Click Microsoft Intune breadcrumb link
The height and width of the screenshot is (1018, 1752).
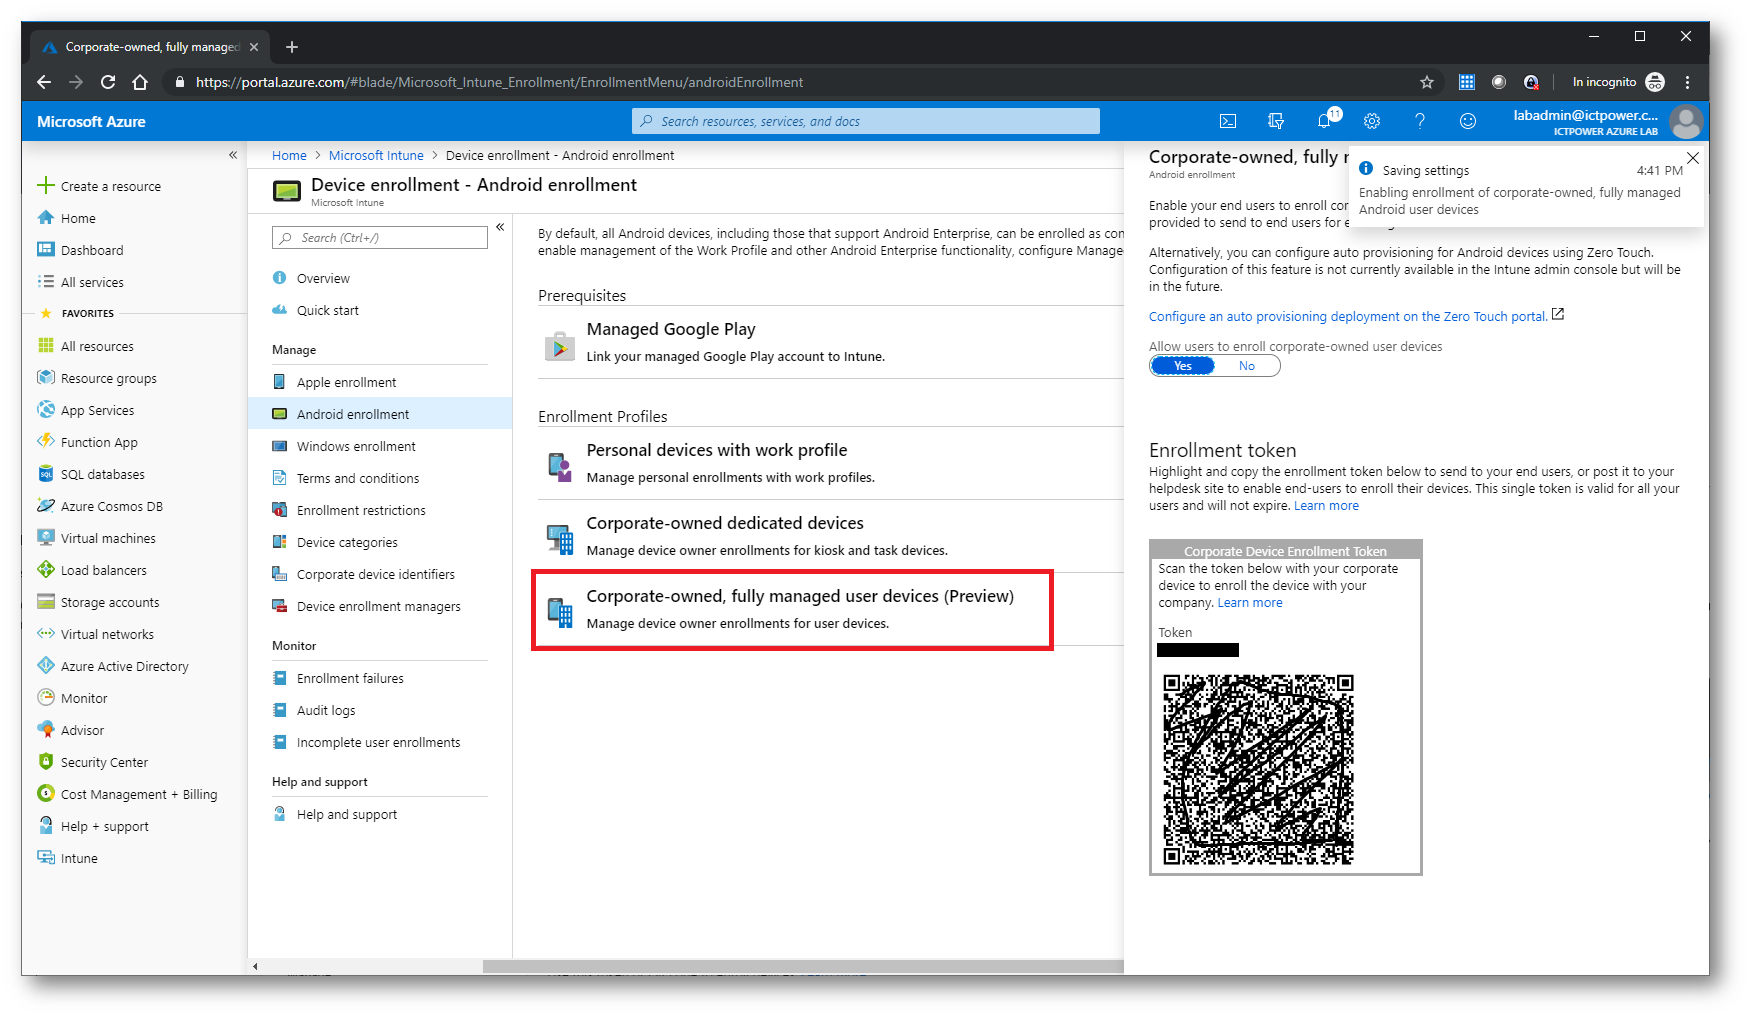[x=376, y=155]
